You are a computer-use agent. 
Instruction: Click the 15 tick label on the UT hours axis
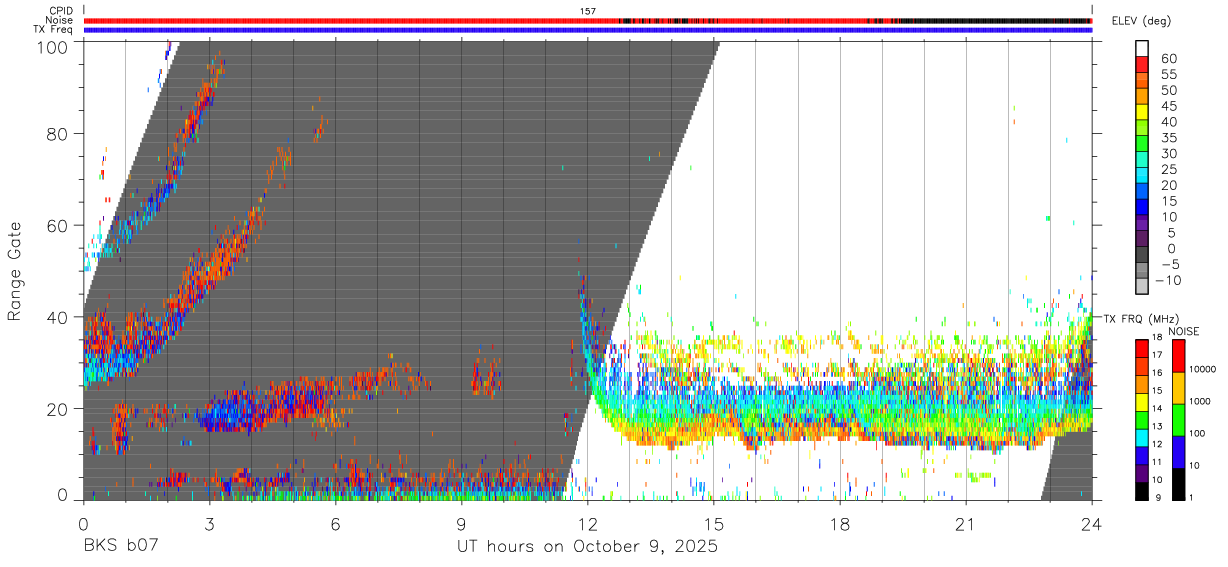click(x=714, y=523)
